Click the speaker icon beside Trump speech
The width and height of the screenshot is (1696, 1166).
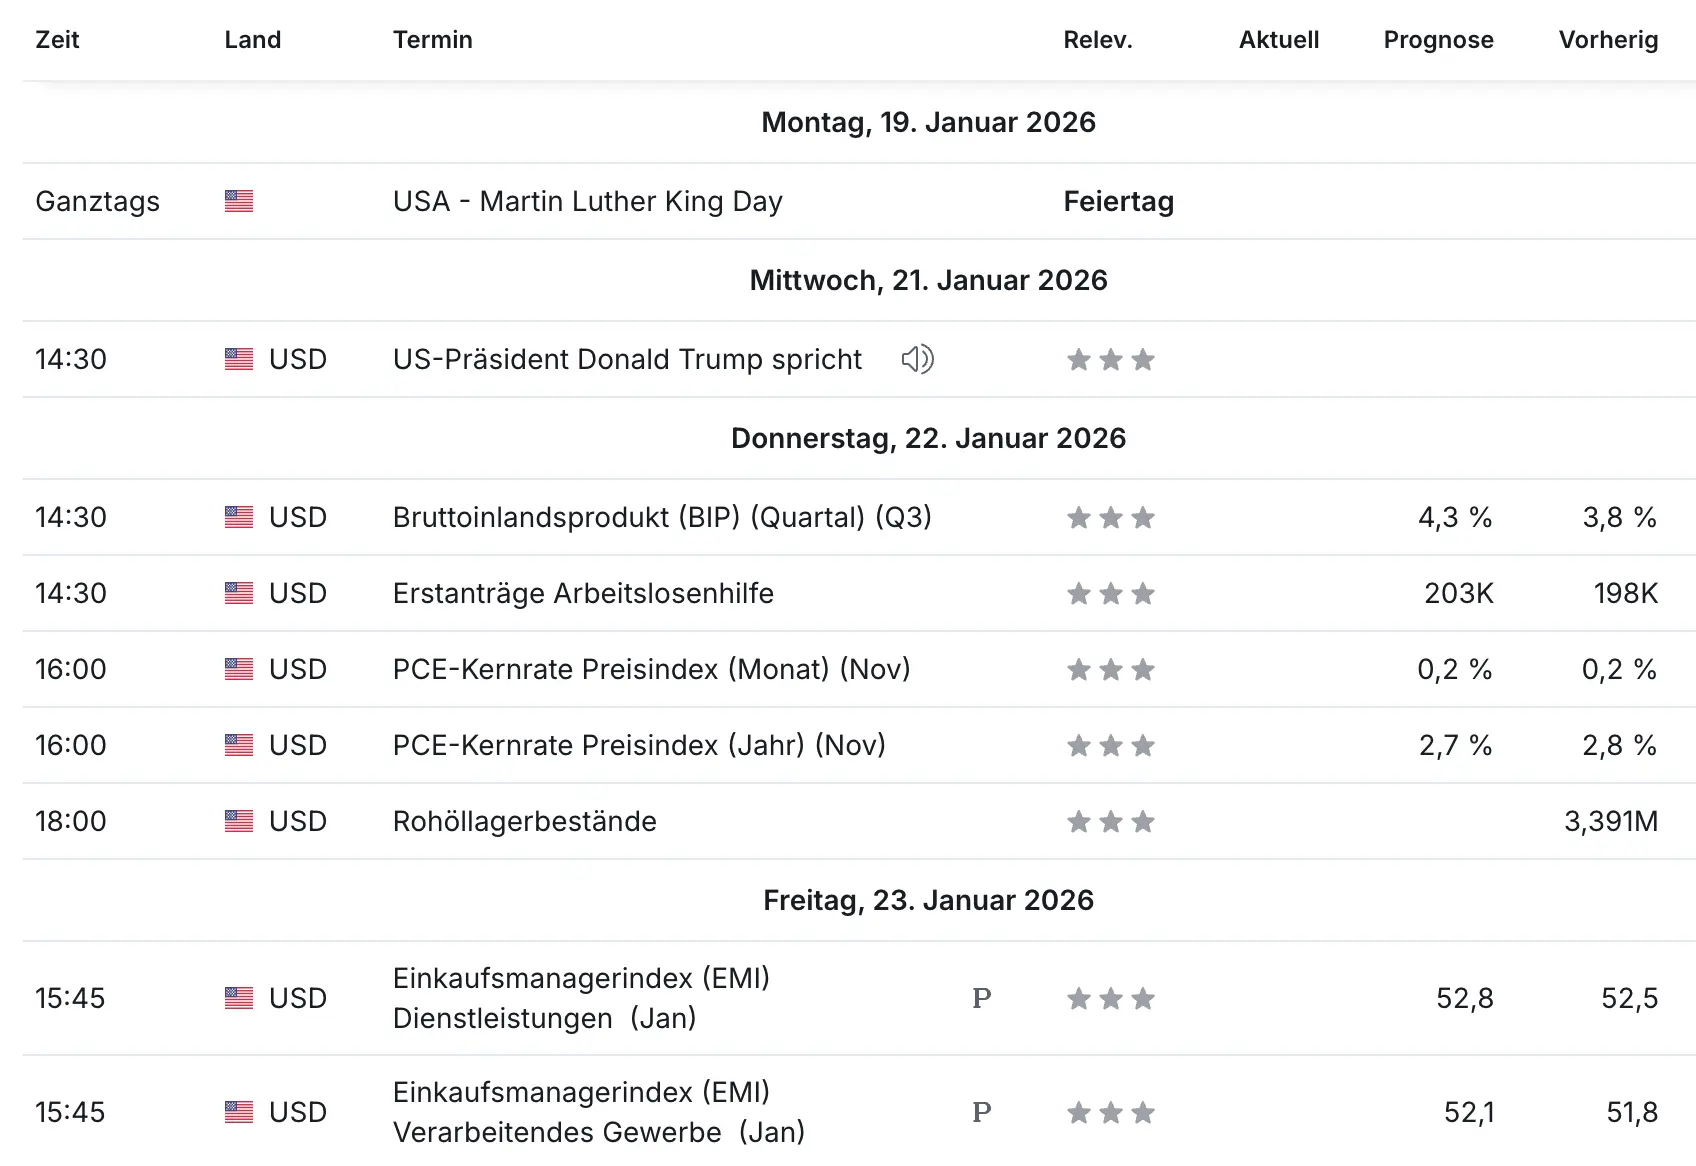[917, 359]
